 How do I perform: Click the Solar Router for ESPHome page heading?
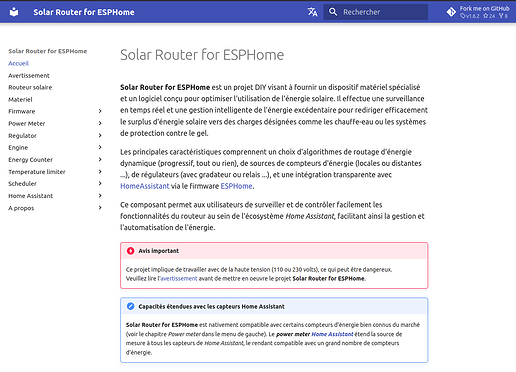202,55
